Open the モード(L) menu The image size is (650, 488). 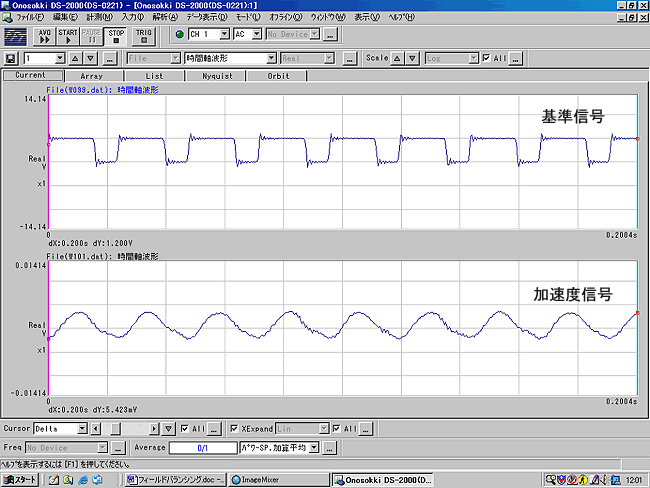[248, 17]
